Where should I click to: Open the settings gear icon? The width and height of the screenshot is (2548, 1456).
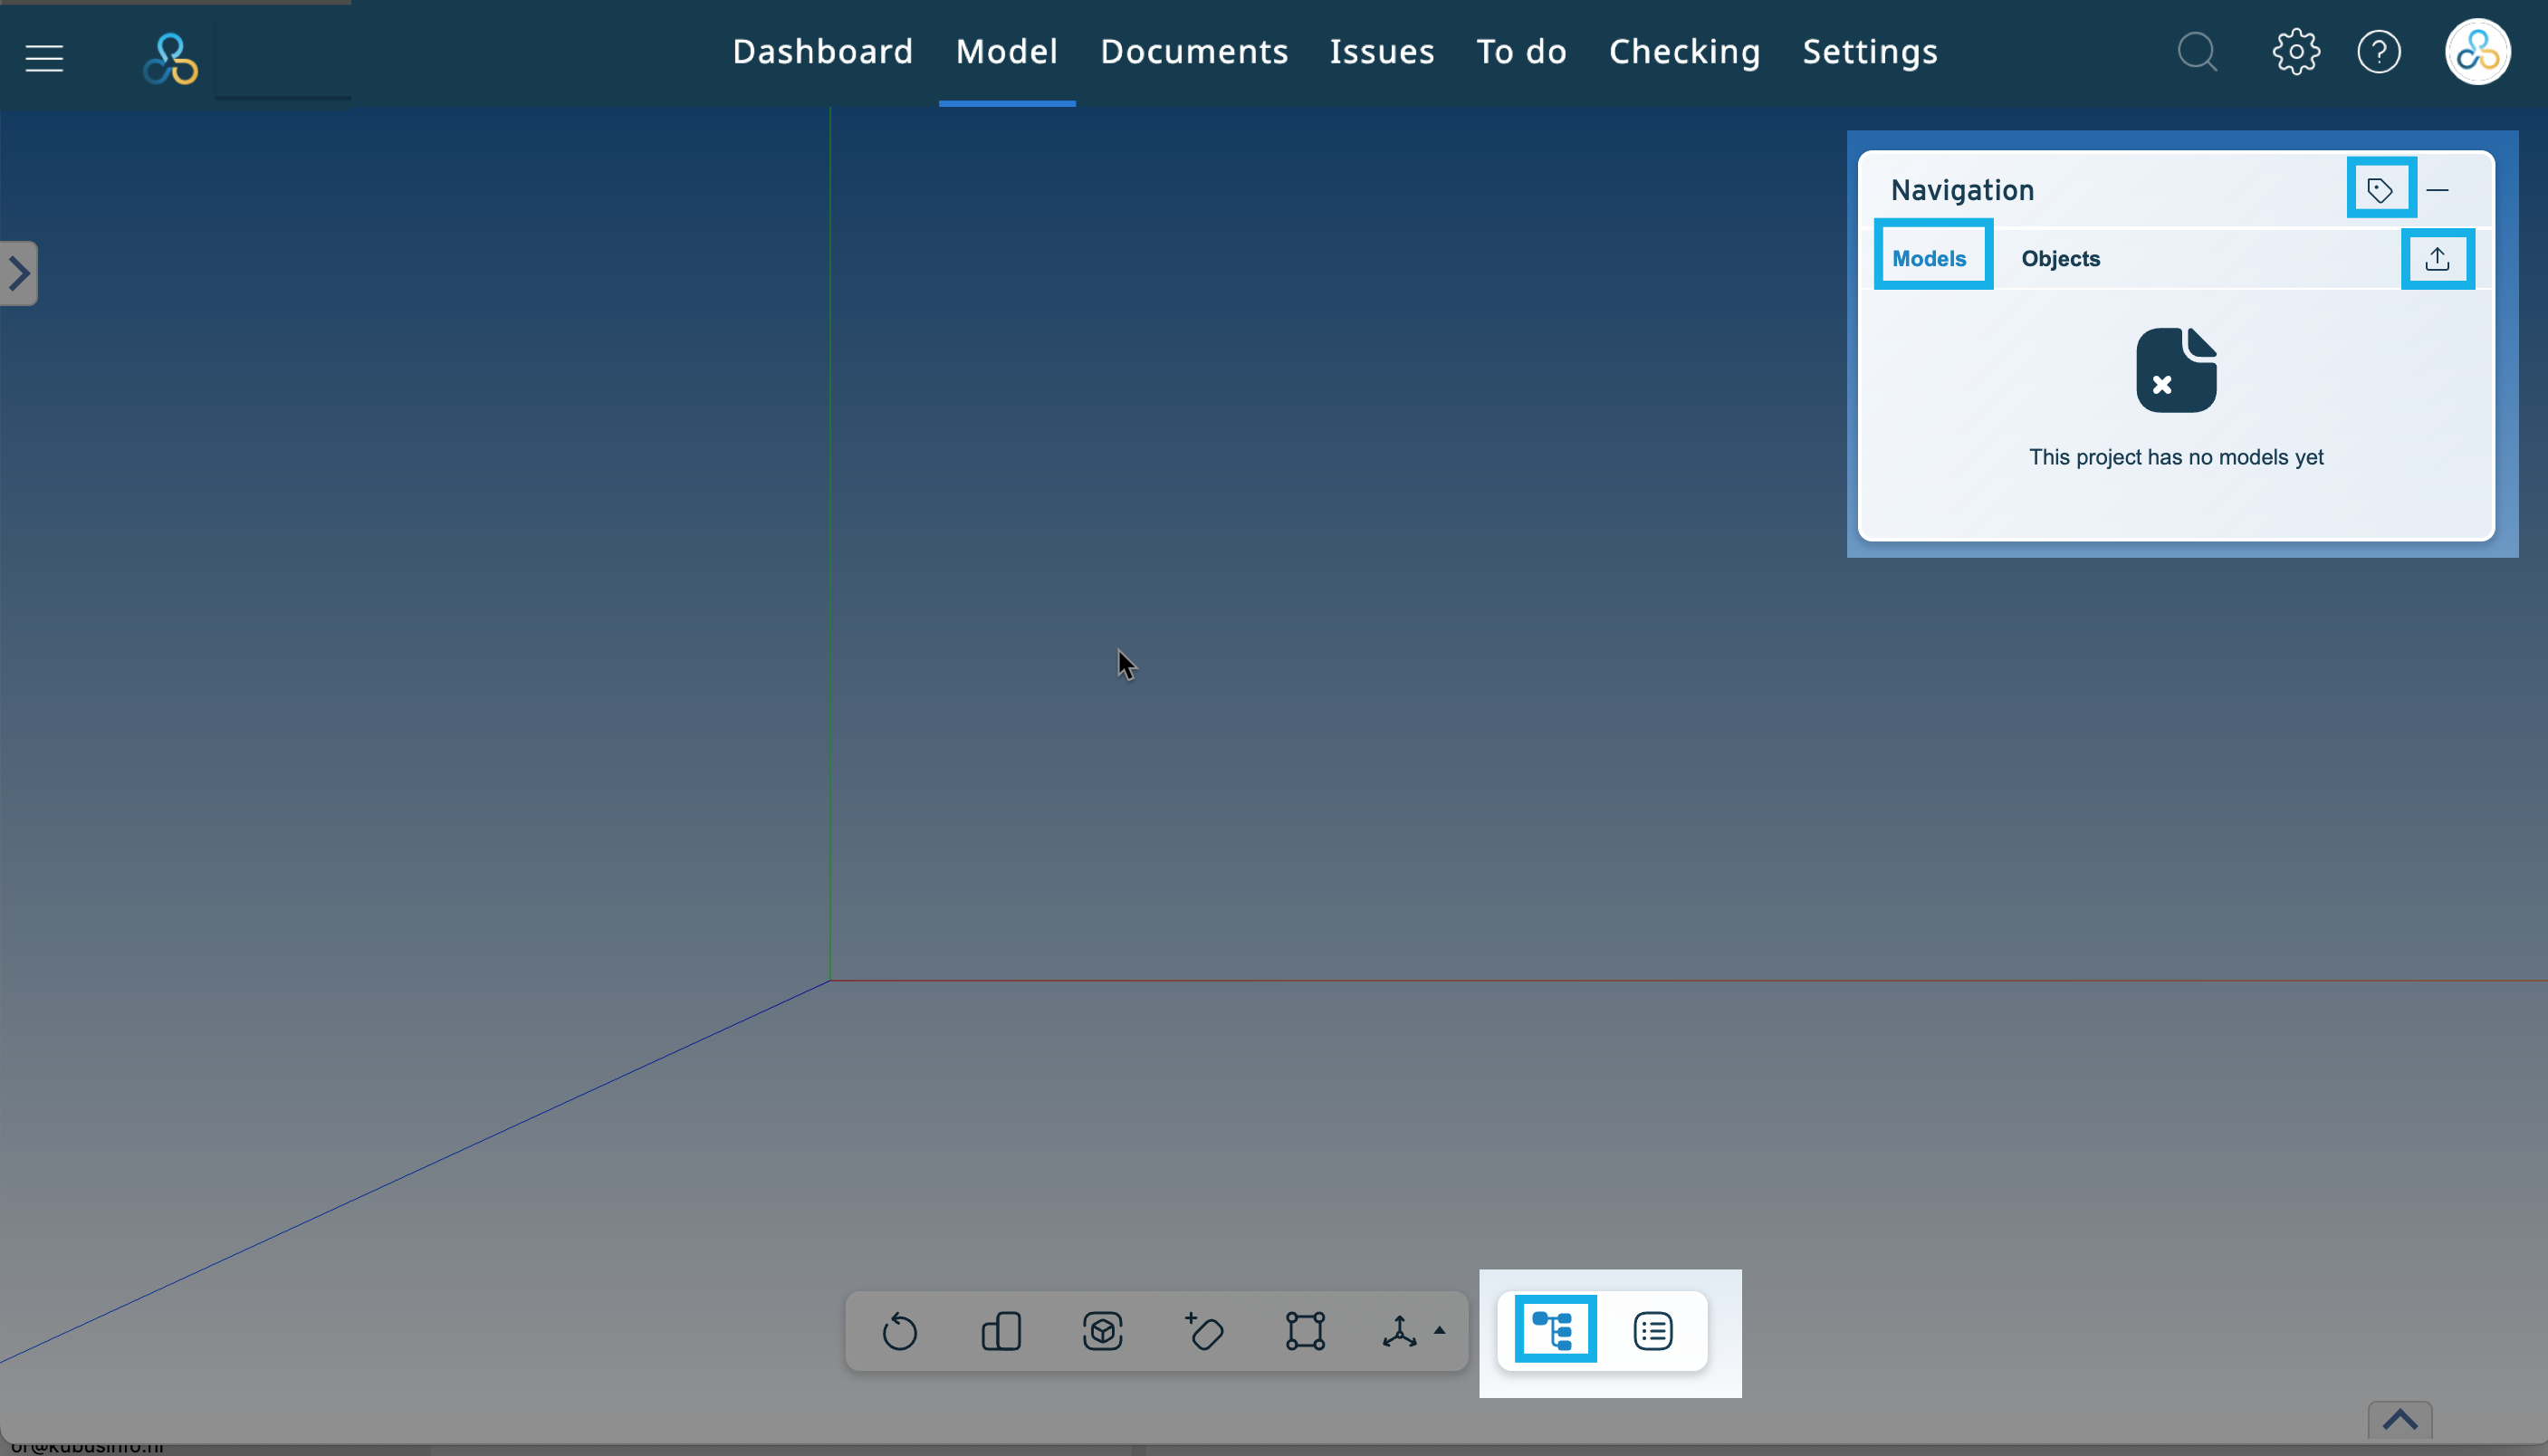coord(2295,52)
